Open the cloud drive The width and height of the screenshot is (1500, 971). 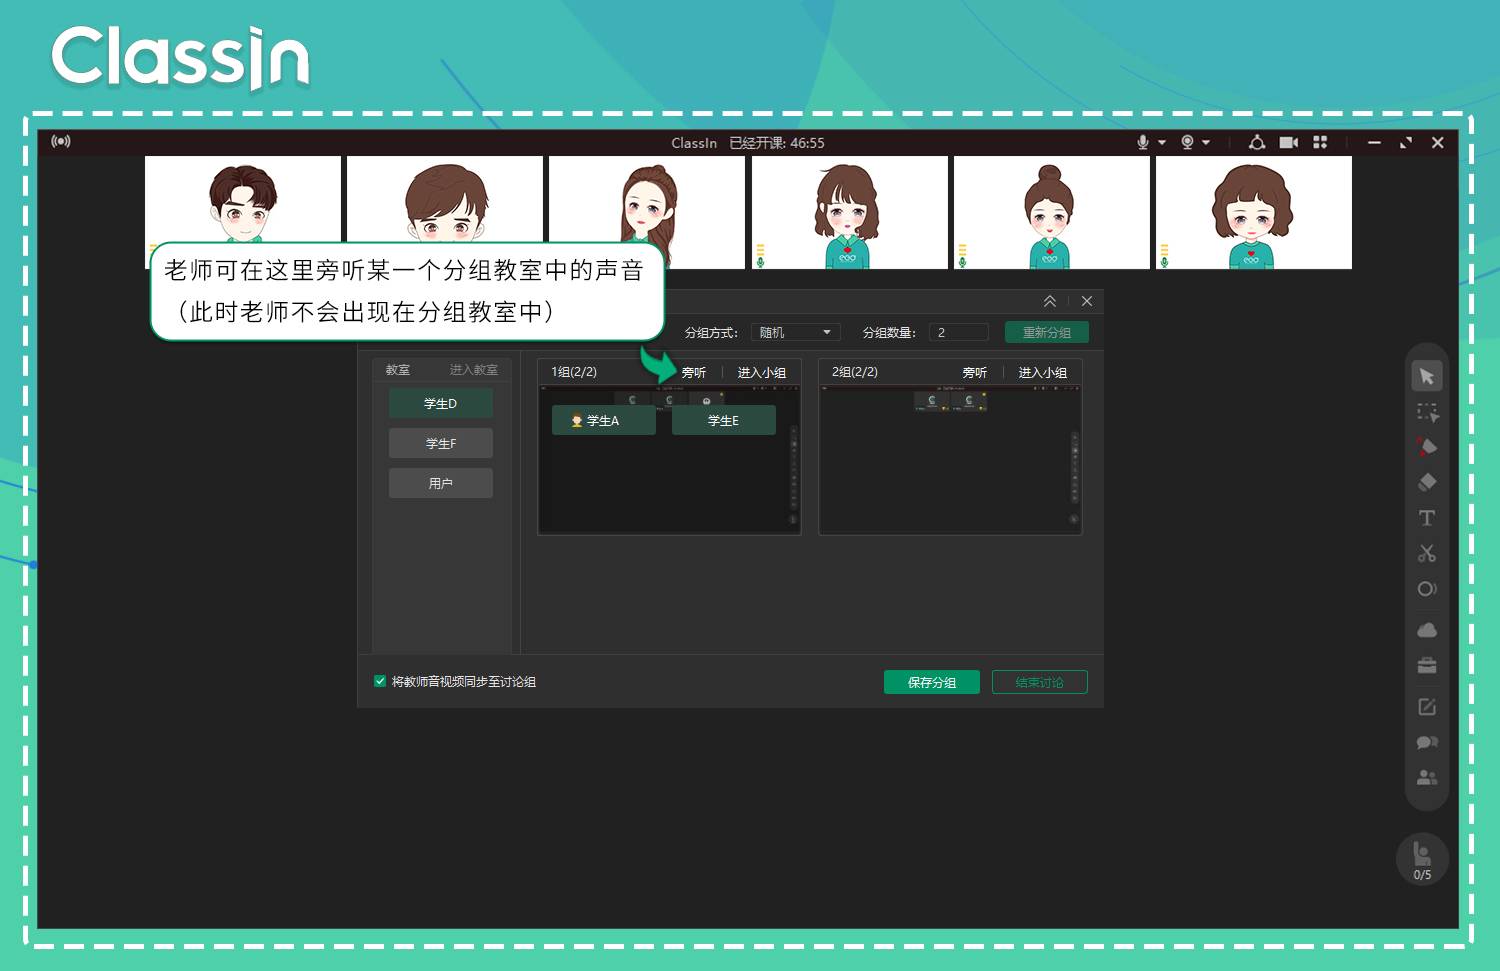[1427, 630]
